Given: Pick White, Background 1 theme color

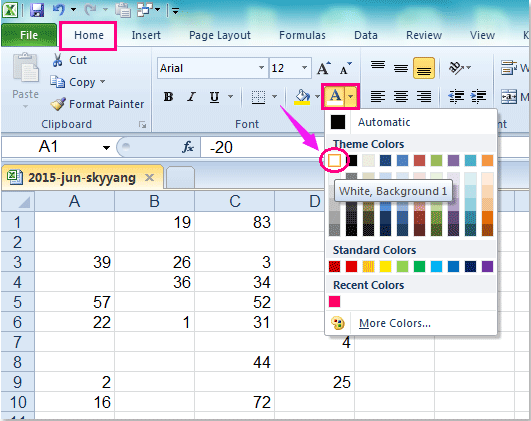Looking at the screenshot, I should [335, 161].
